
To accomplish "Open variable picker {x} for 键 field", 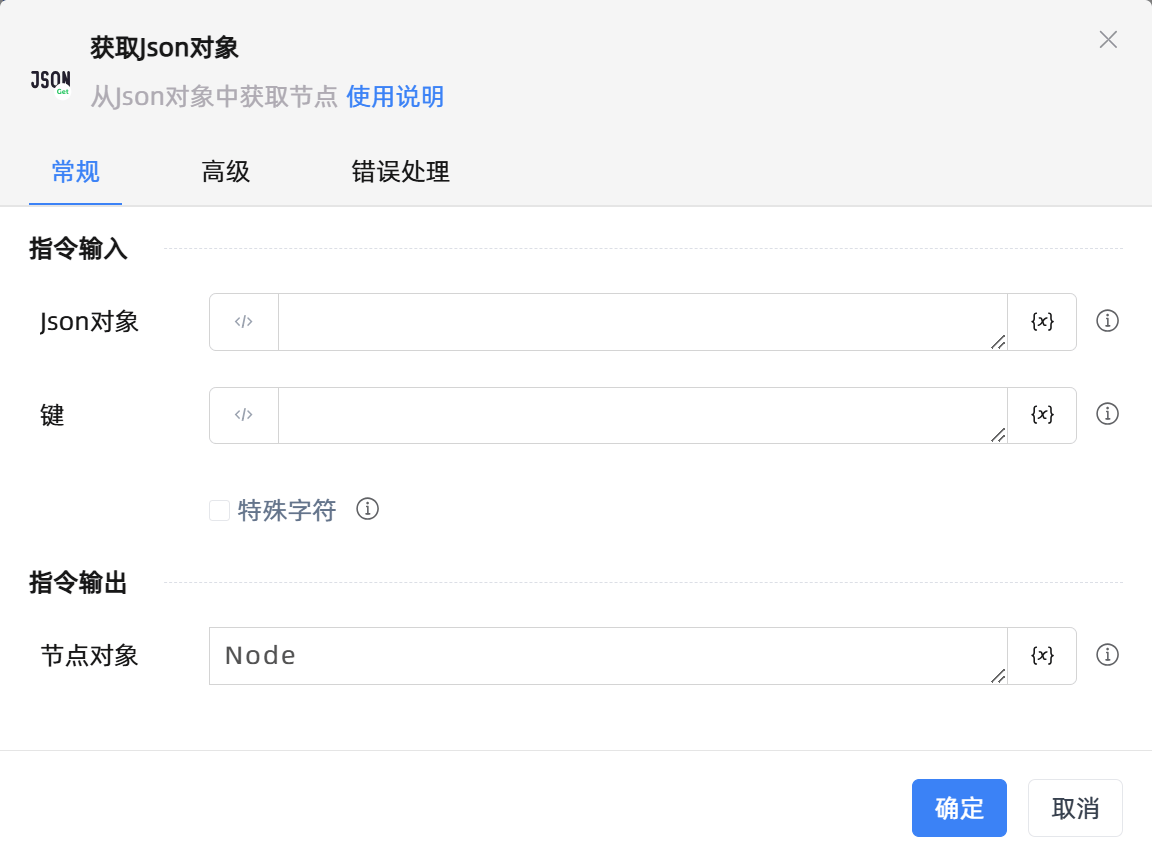I will [x=1042, y=415].
